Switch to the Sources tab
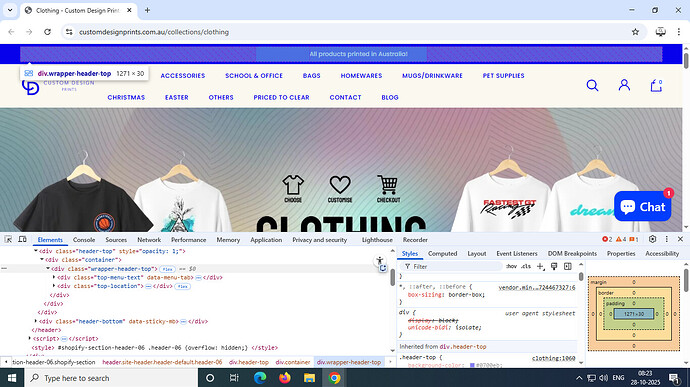 pyautogui.click(x=116, y=240)
